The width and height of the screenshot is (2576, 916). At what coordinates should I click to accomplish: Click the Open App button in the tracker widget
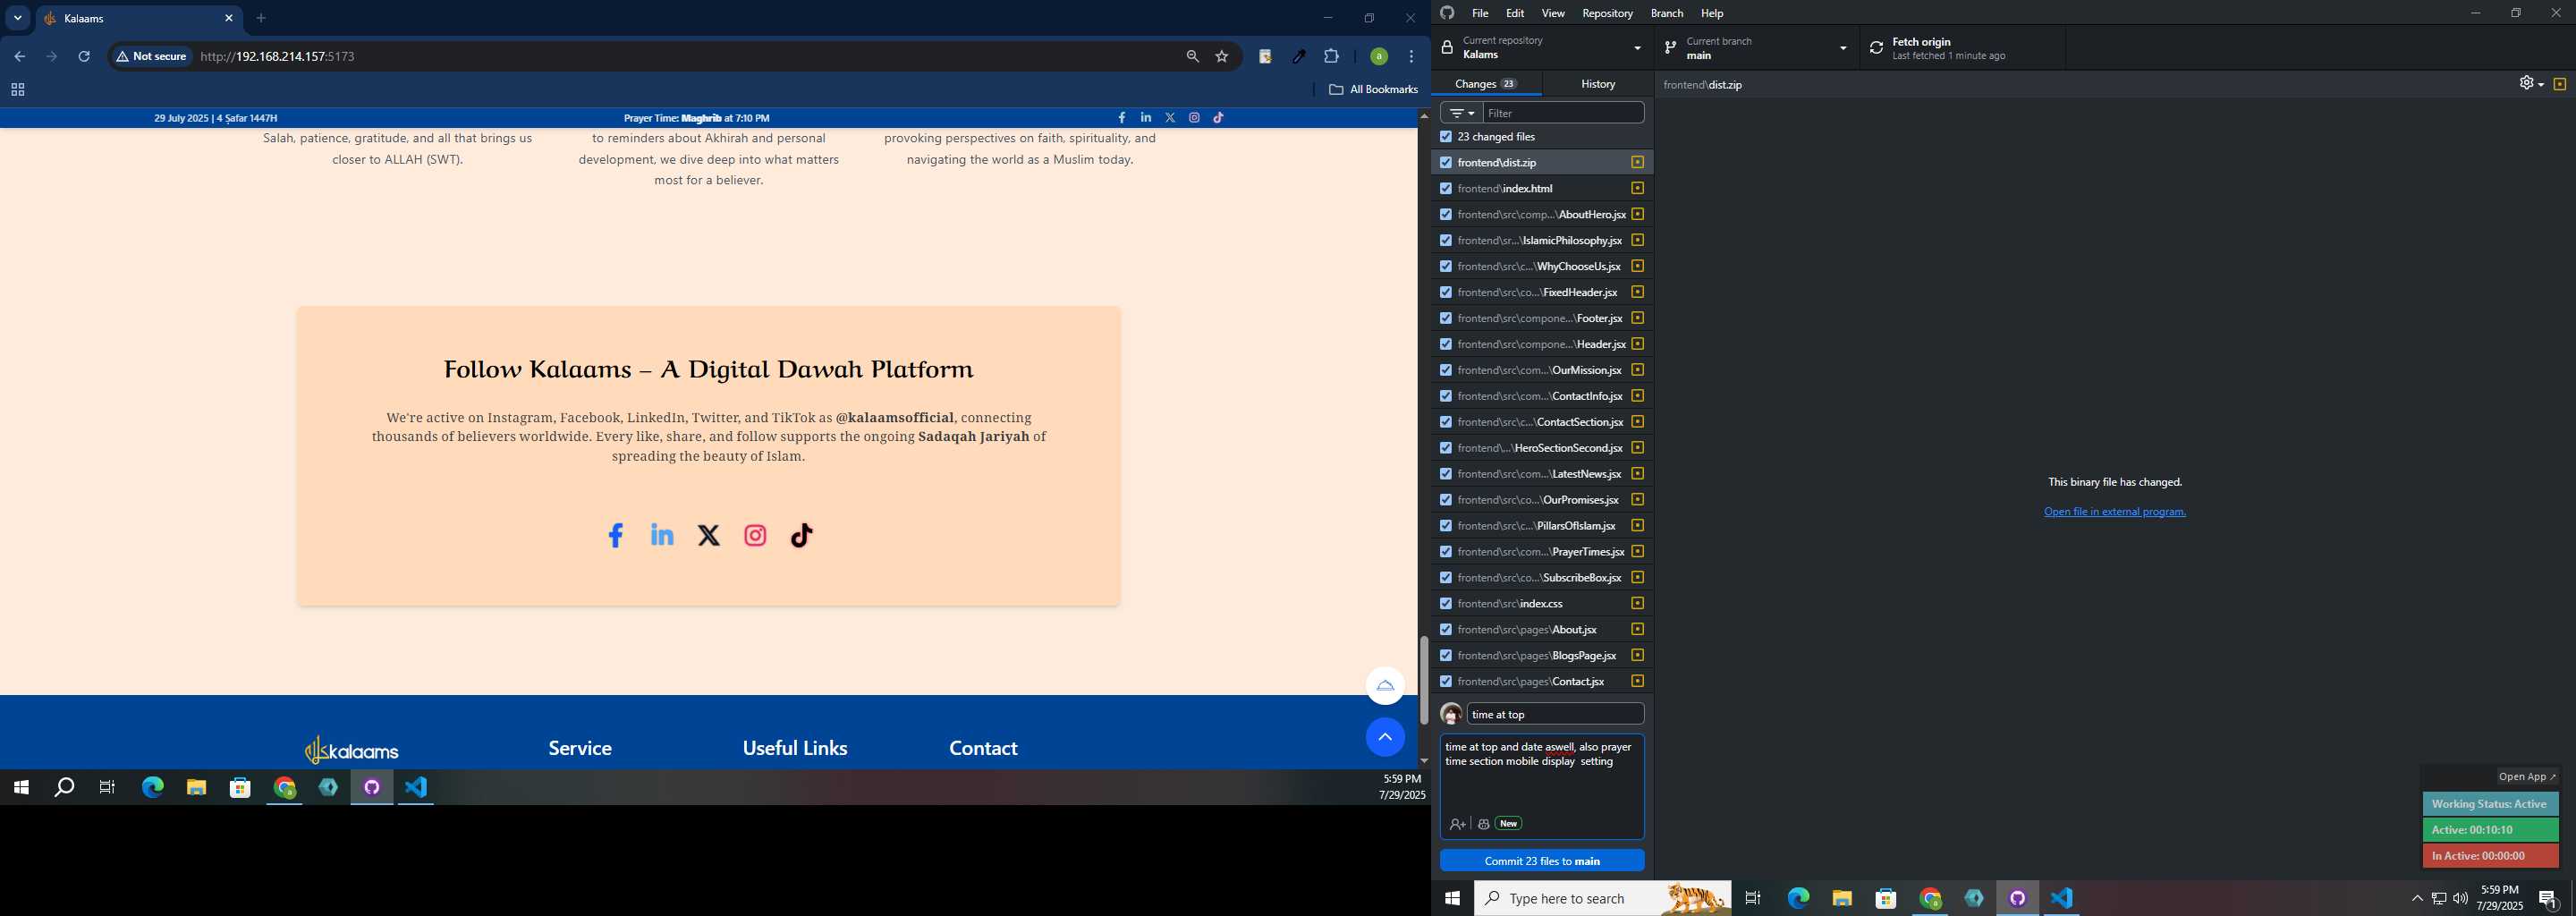pos(2527,777)
